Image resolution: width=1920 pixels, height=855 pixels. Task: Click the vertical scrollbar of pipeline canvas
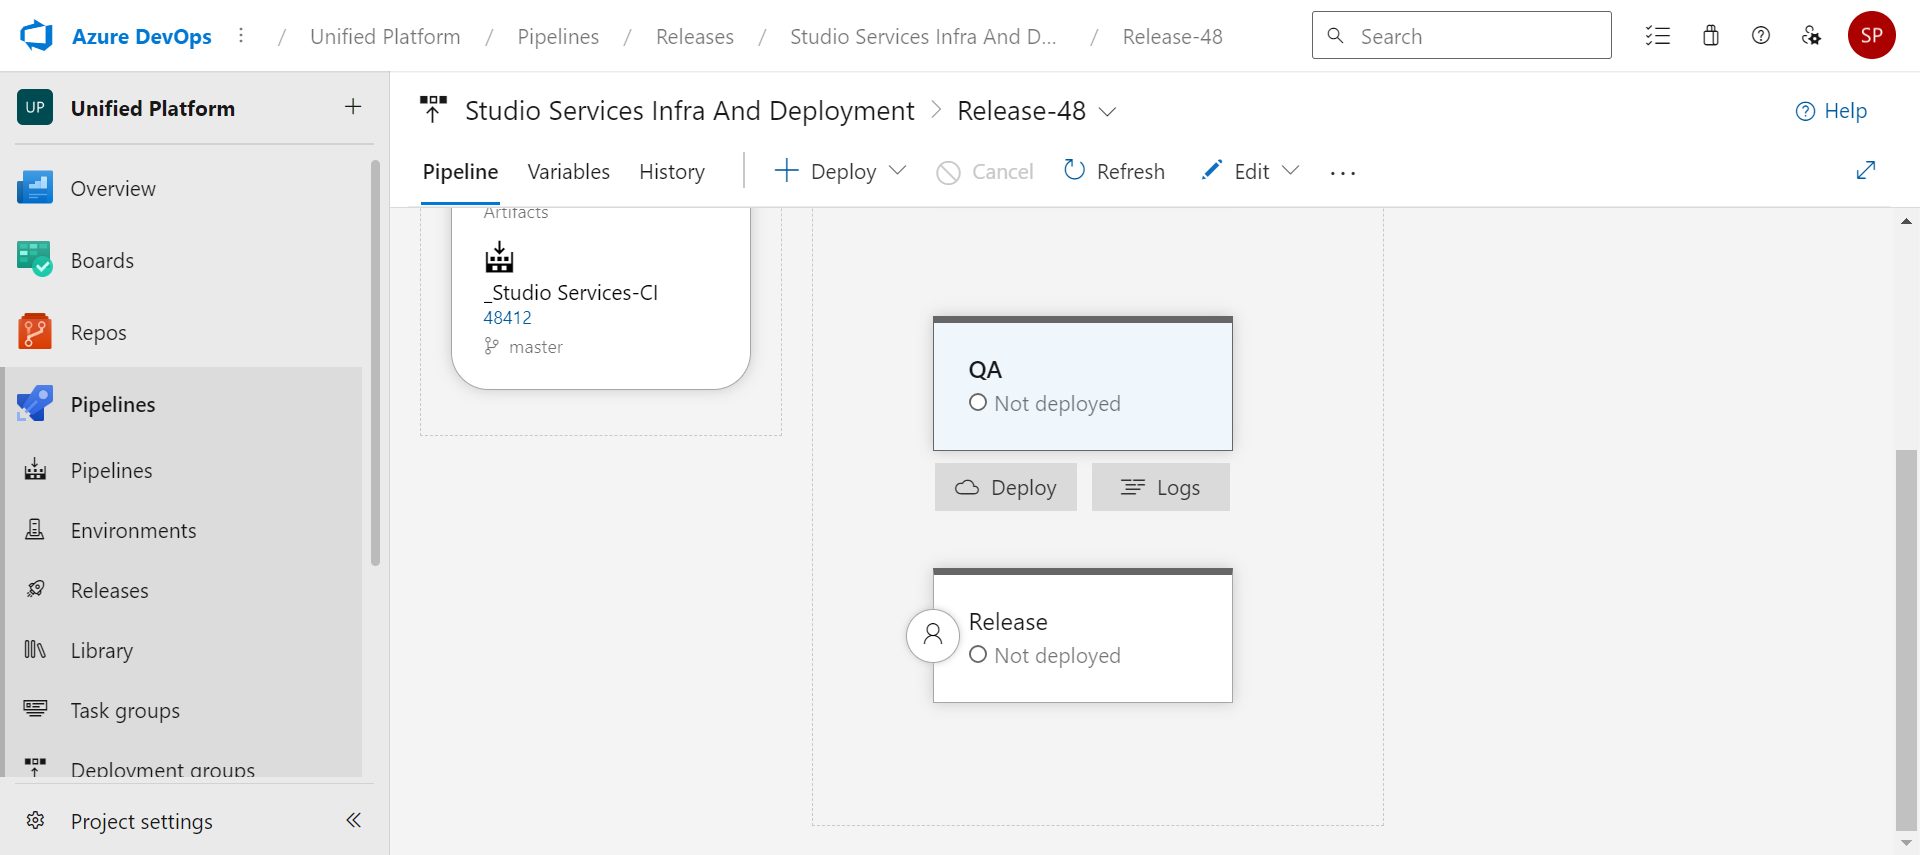(1906, 640)
